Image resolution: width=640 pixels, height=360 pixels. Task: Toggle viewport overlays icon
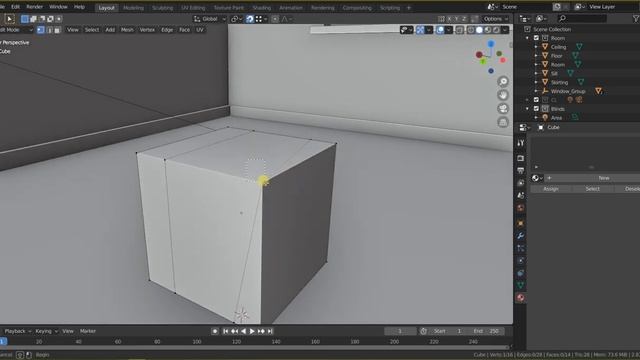pos(440,30)
